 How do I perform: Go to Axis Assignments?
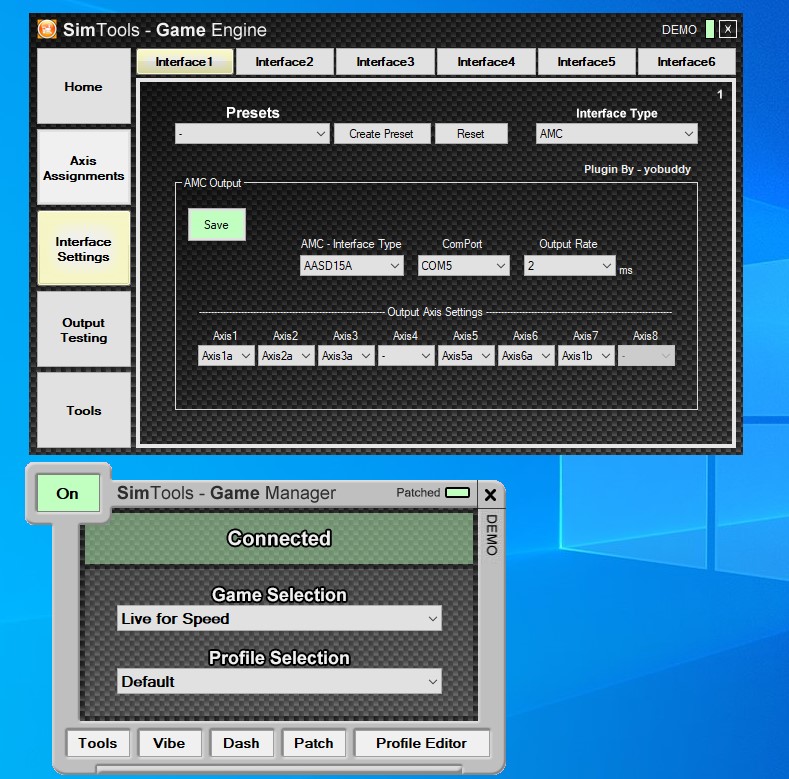84,168
